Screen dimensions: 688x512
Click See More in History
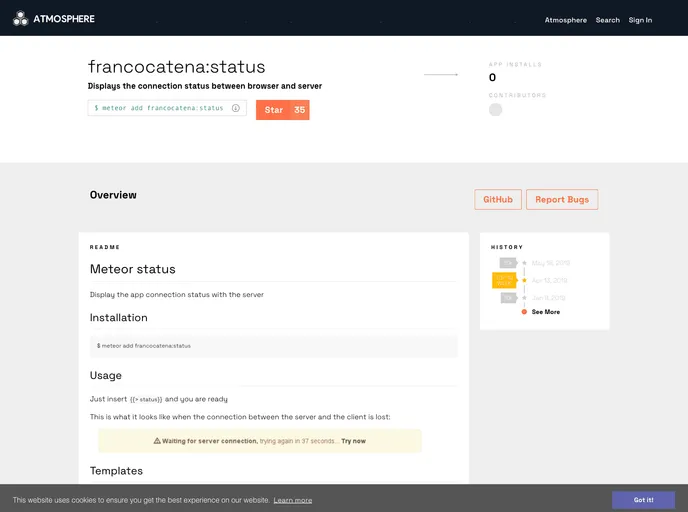(546, 312)
